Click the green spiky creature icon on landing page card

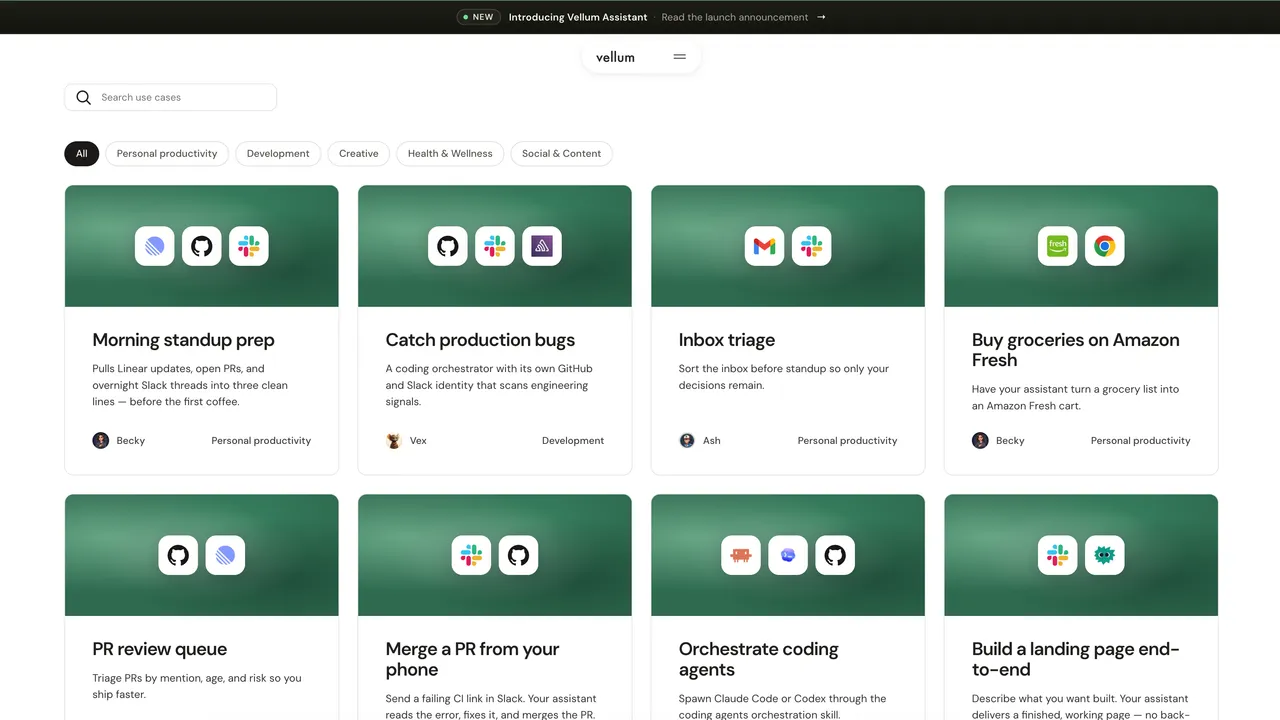(1105, 555)
